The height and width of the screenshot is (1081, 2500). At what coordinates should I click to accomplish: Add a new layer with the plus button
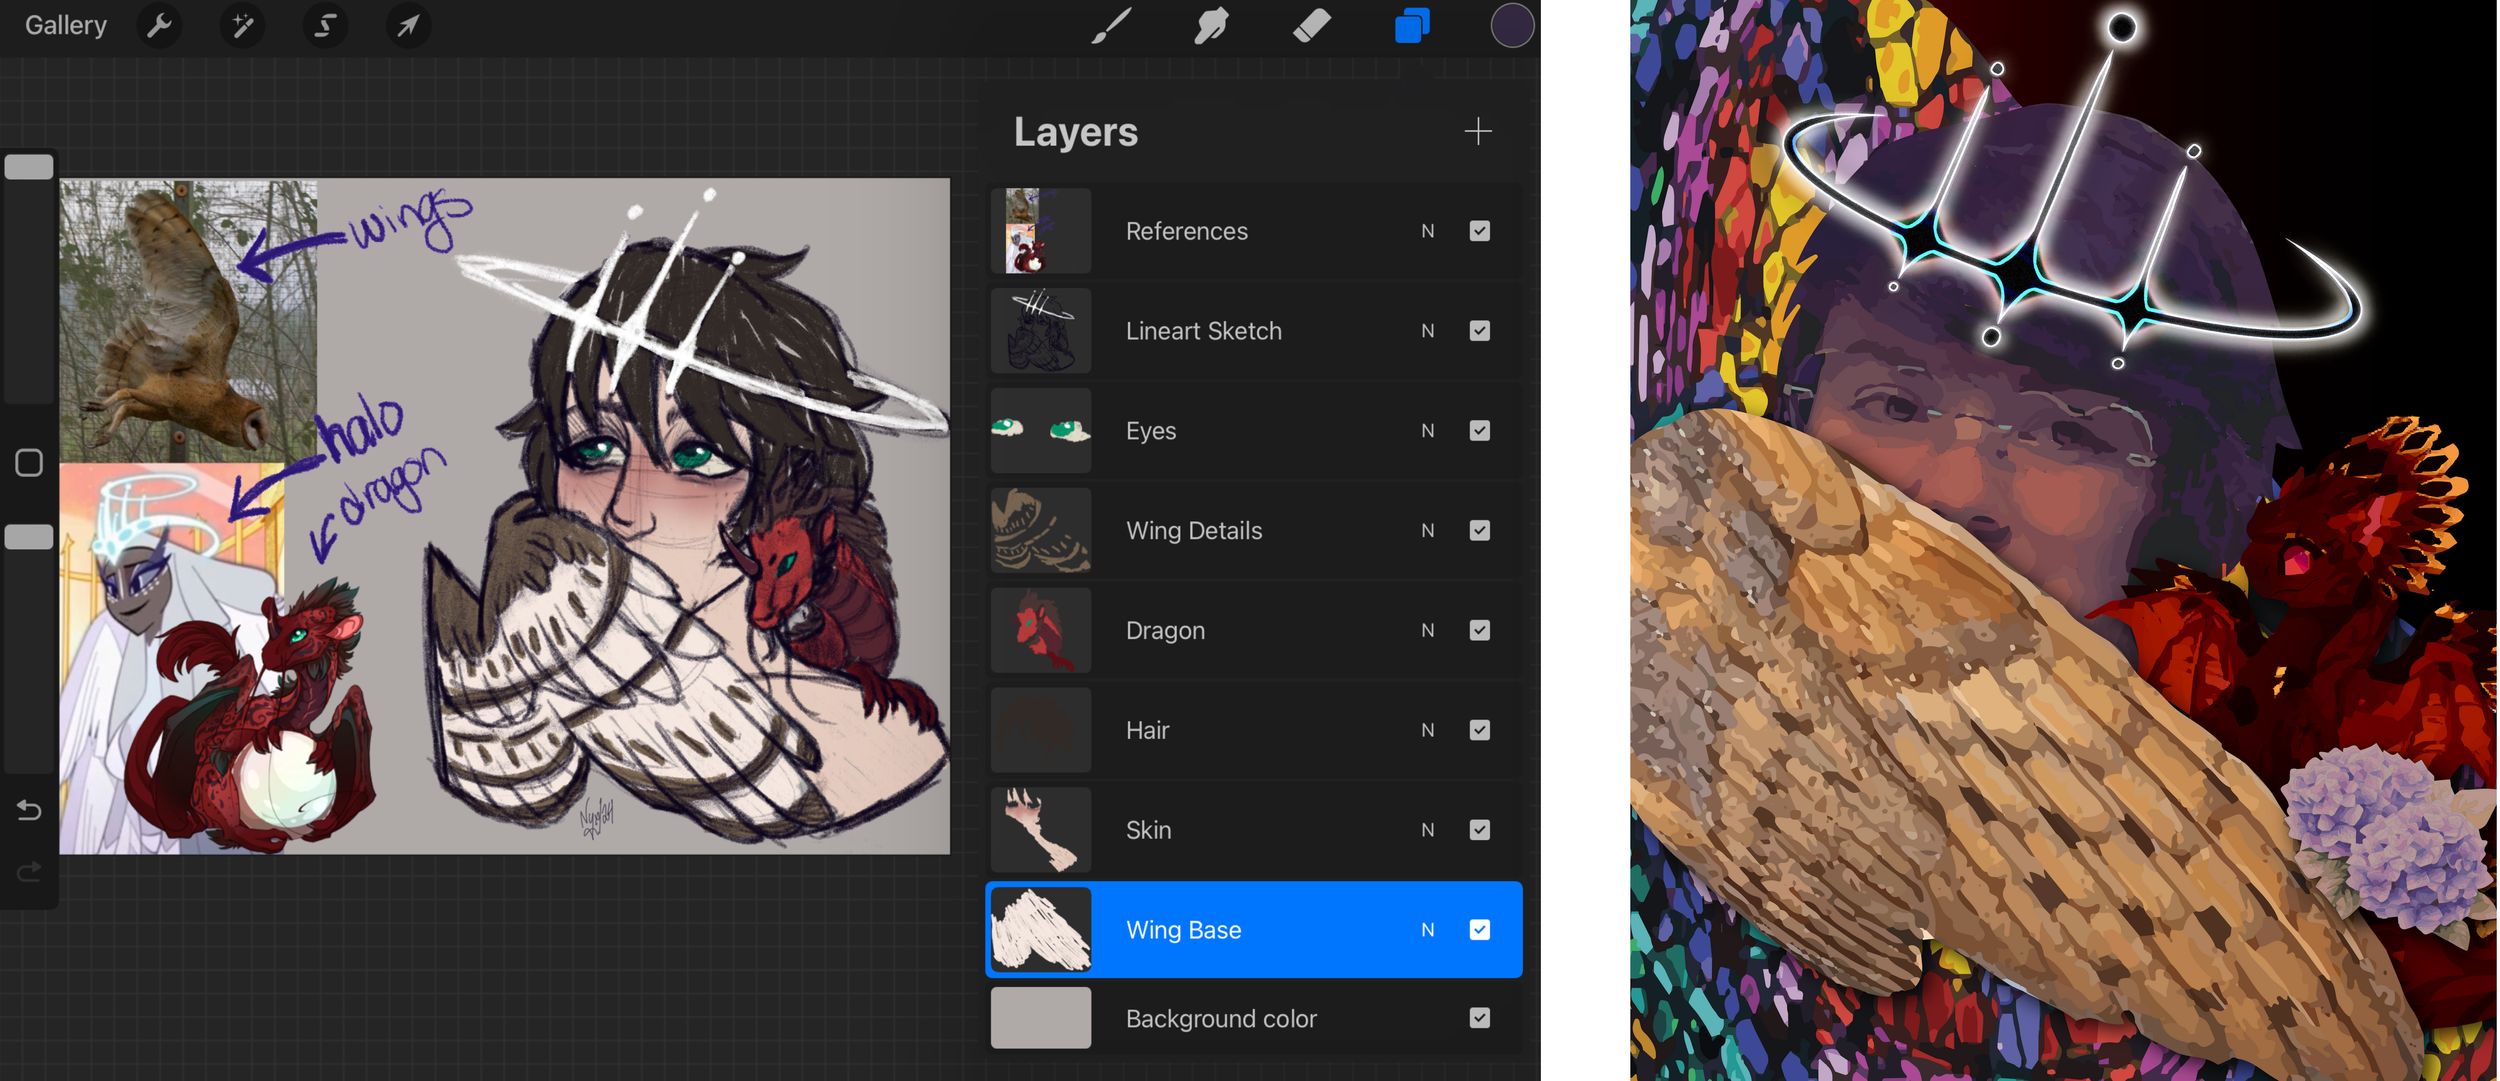point(1477,131)
